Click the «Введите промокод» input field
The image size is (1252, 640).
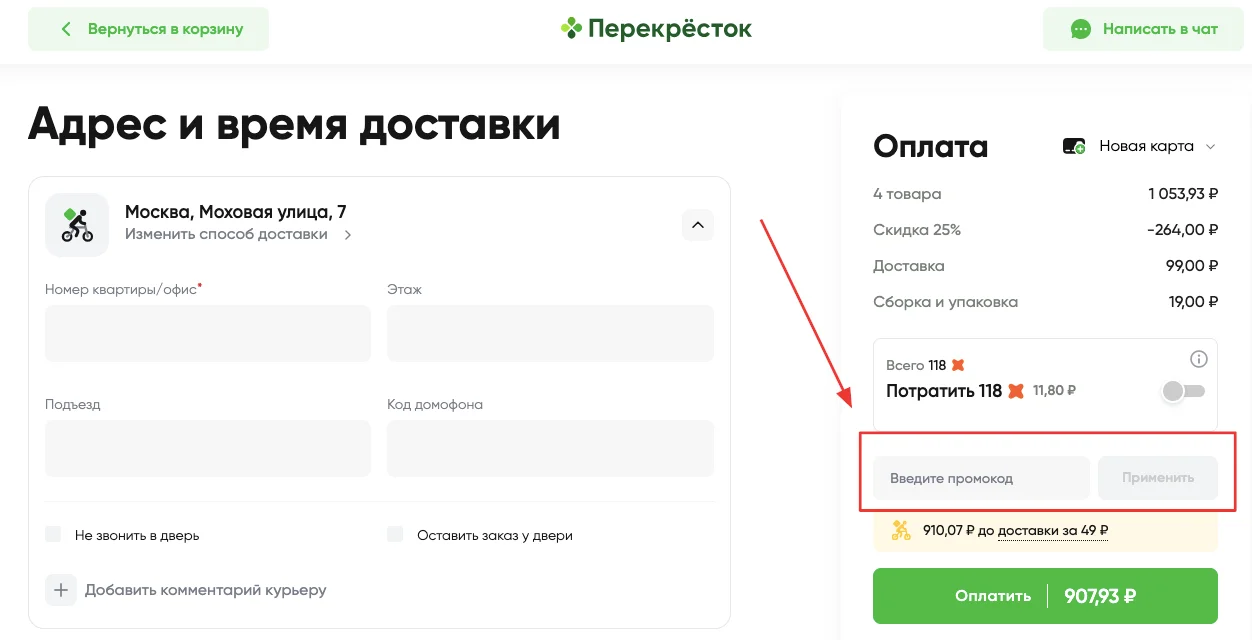point(981,478)
